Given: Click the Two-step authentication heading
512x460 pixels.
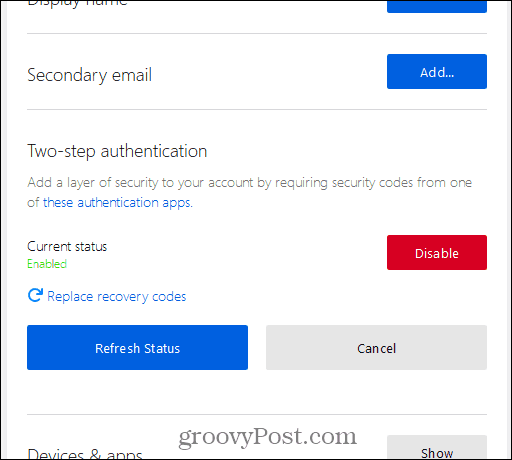Looking at the screenshot, I should click(x=117, y=151).
